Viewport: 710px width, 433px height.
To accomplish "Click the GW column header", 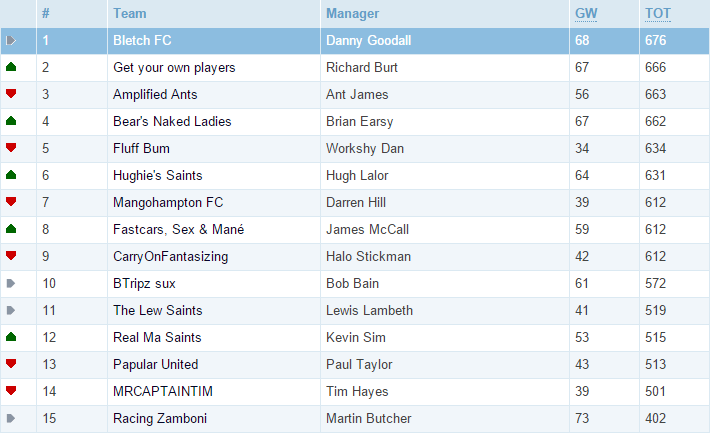I will [x=586, y=14].
